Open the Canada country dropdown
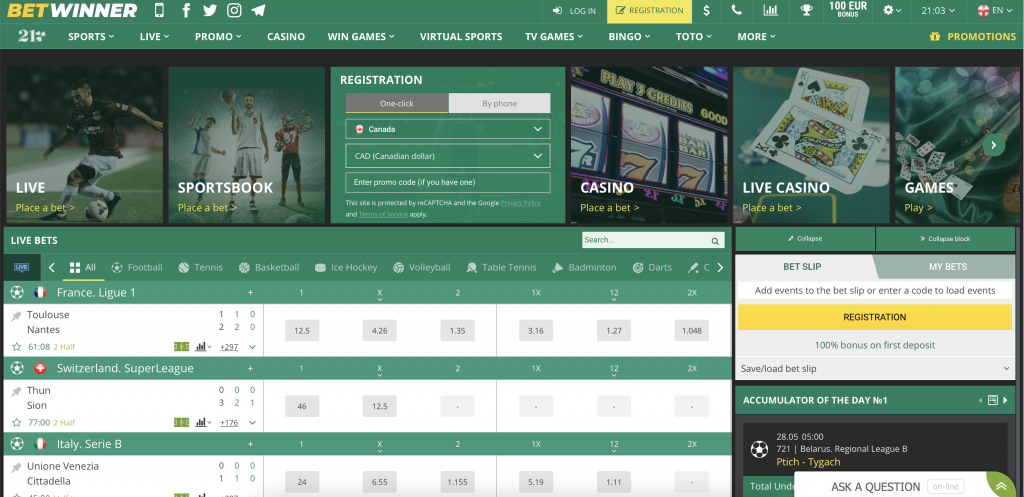The width and height of the screenshot is (1024, 497). pyautogui.click(x=448, y=129)
